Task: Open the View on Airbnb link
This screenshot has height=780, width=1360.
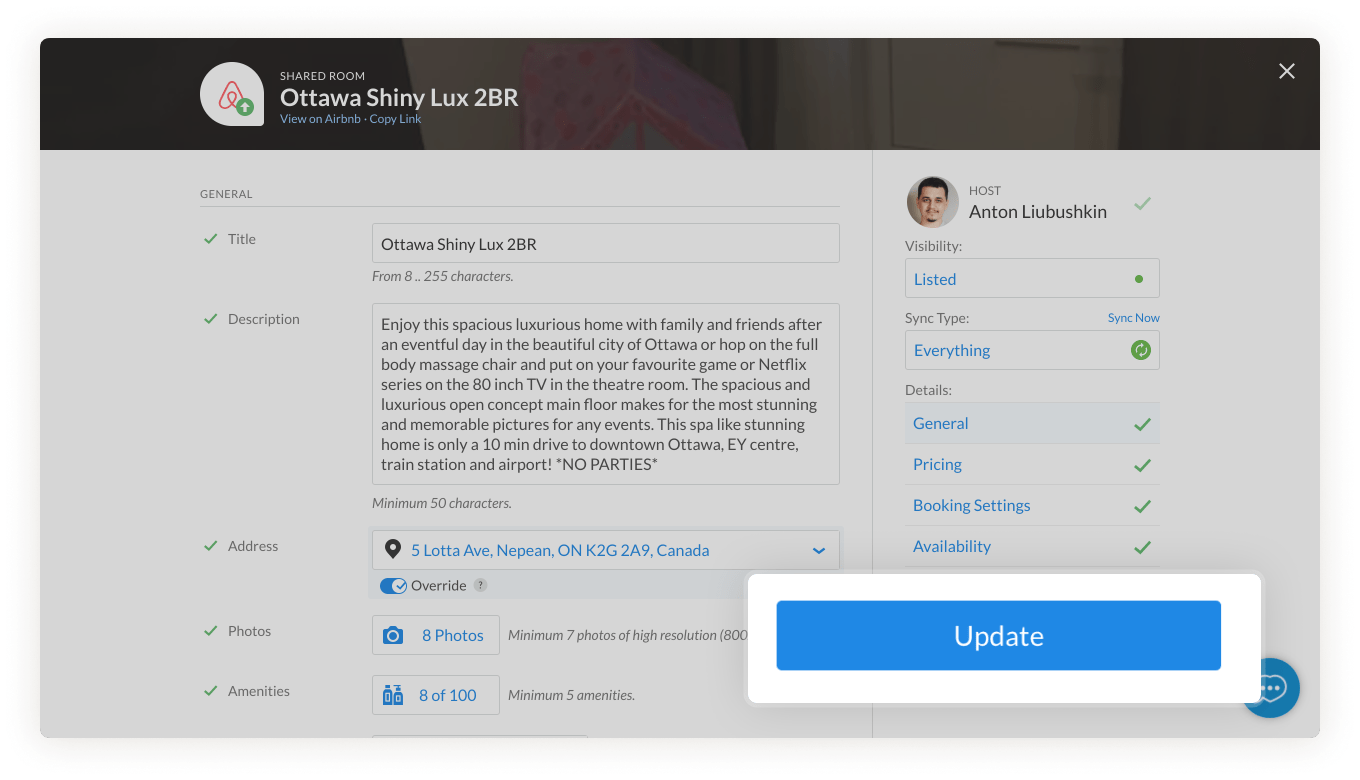Action: [319, 118]
